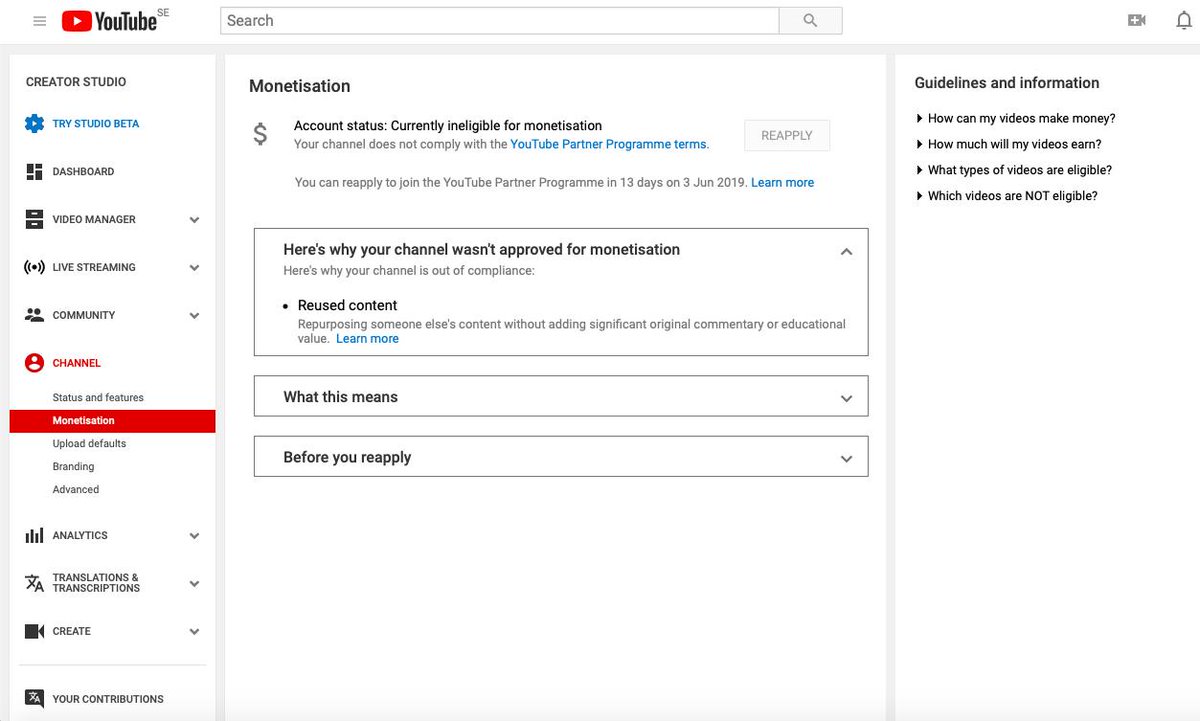
Task: Click the Account status ineligible text
Action: 448,126
